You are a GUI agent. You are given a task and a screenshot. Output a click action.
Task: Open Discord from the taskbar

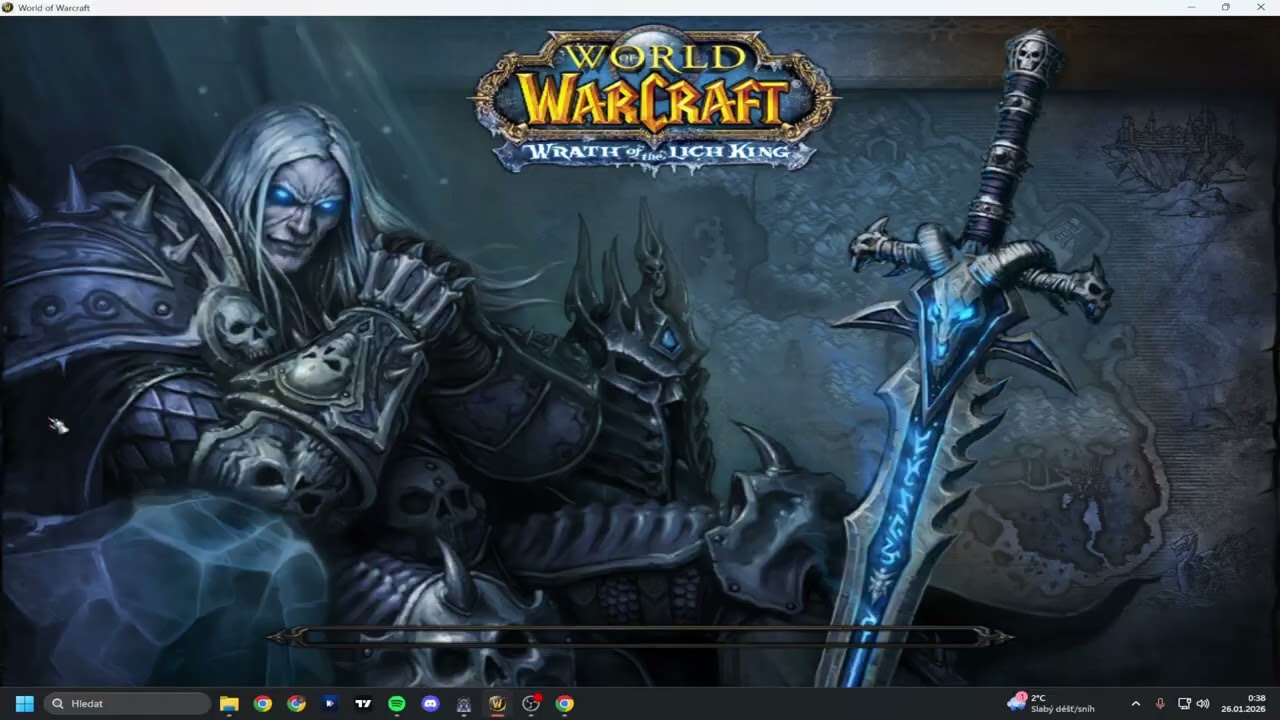click(430, 703)
